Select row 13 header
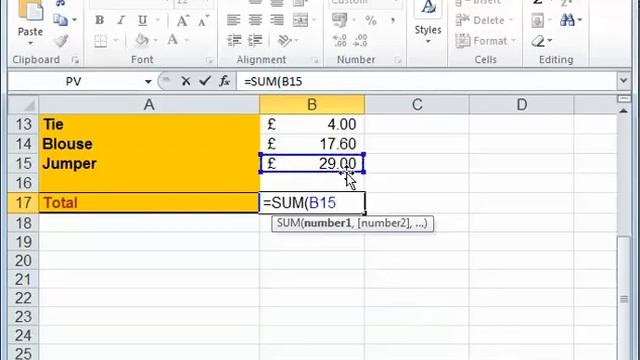Viewport: 640px width, 360px height. click(24, 124)
